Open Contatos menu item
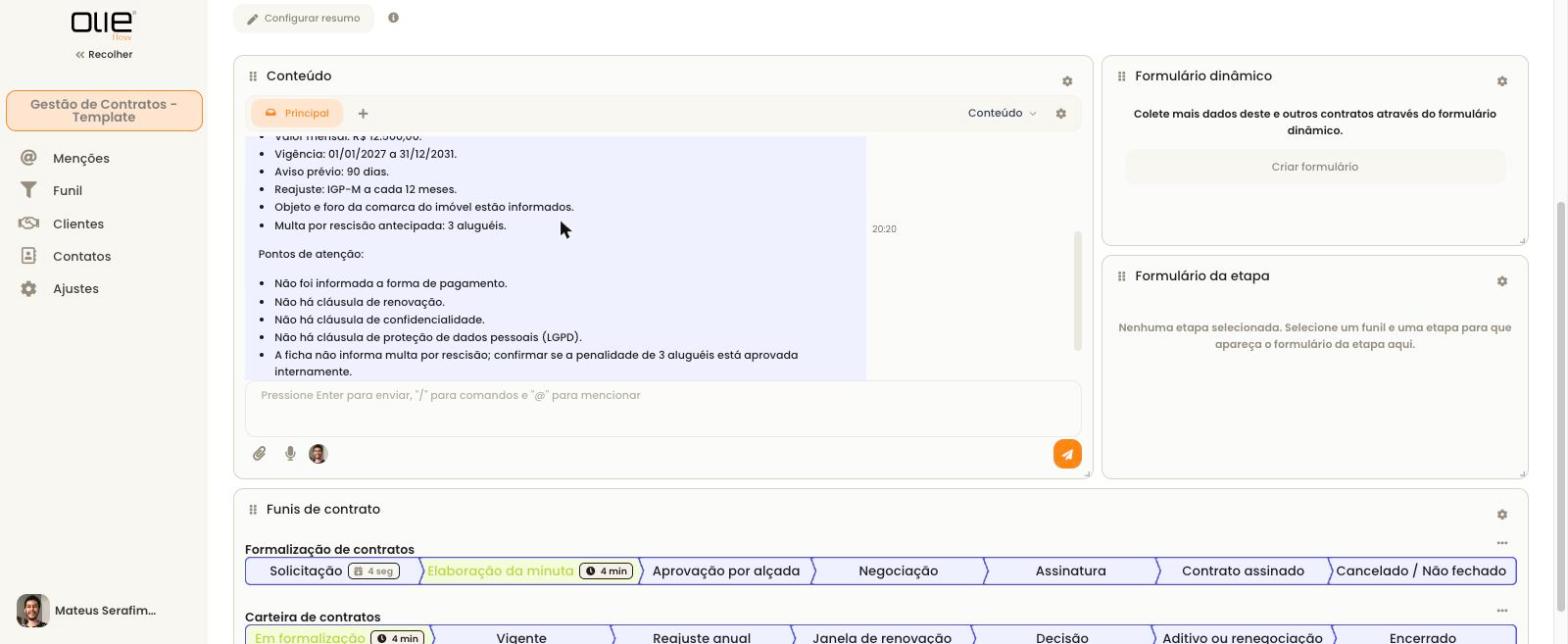 click(82, 256)
